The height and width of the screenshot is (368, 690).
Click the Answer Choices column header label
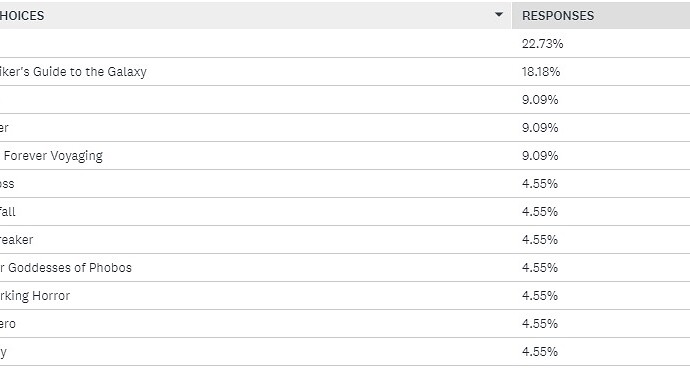tap(22, 15)
